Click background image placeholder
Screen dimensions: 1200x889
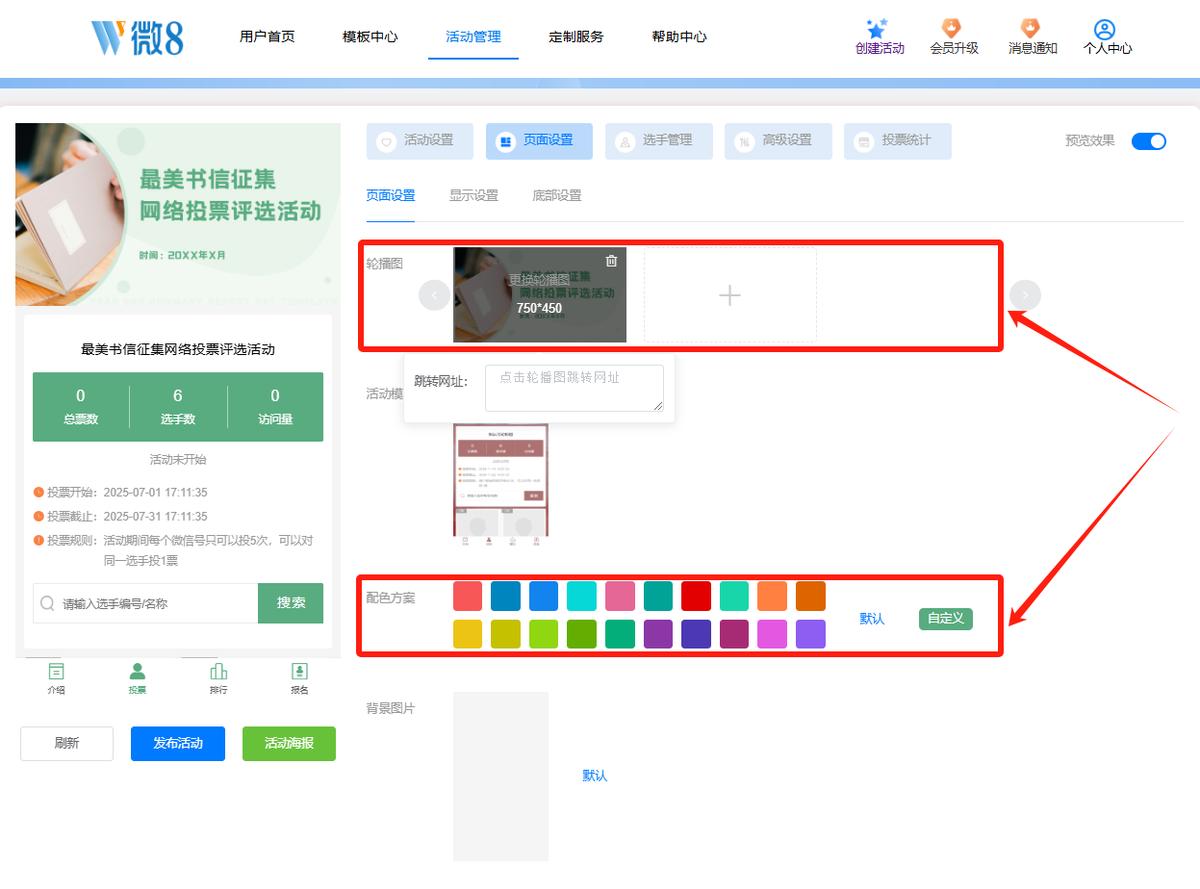pos(501,776)
